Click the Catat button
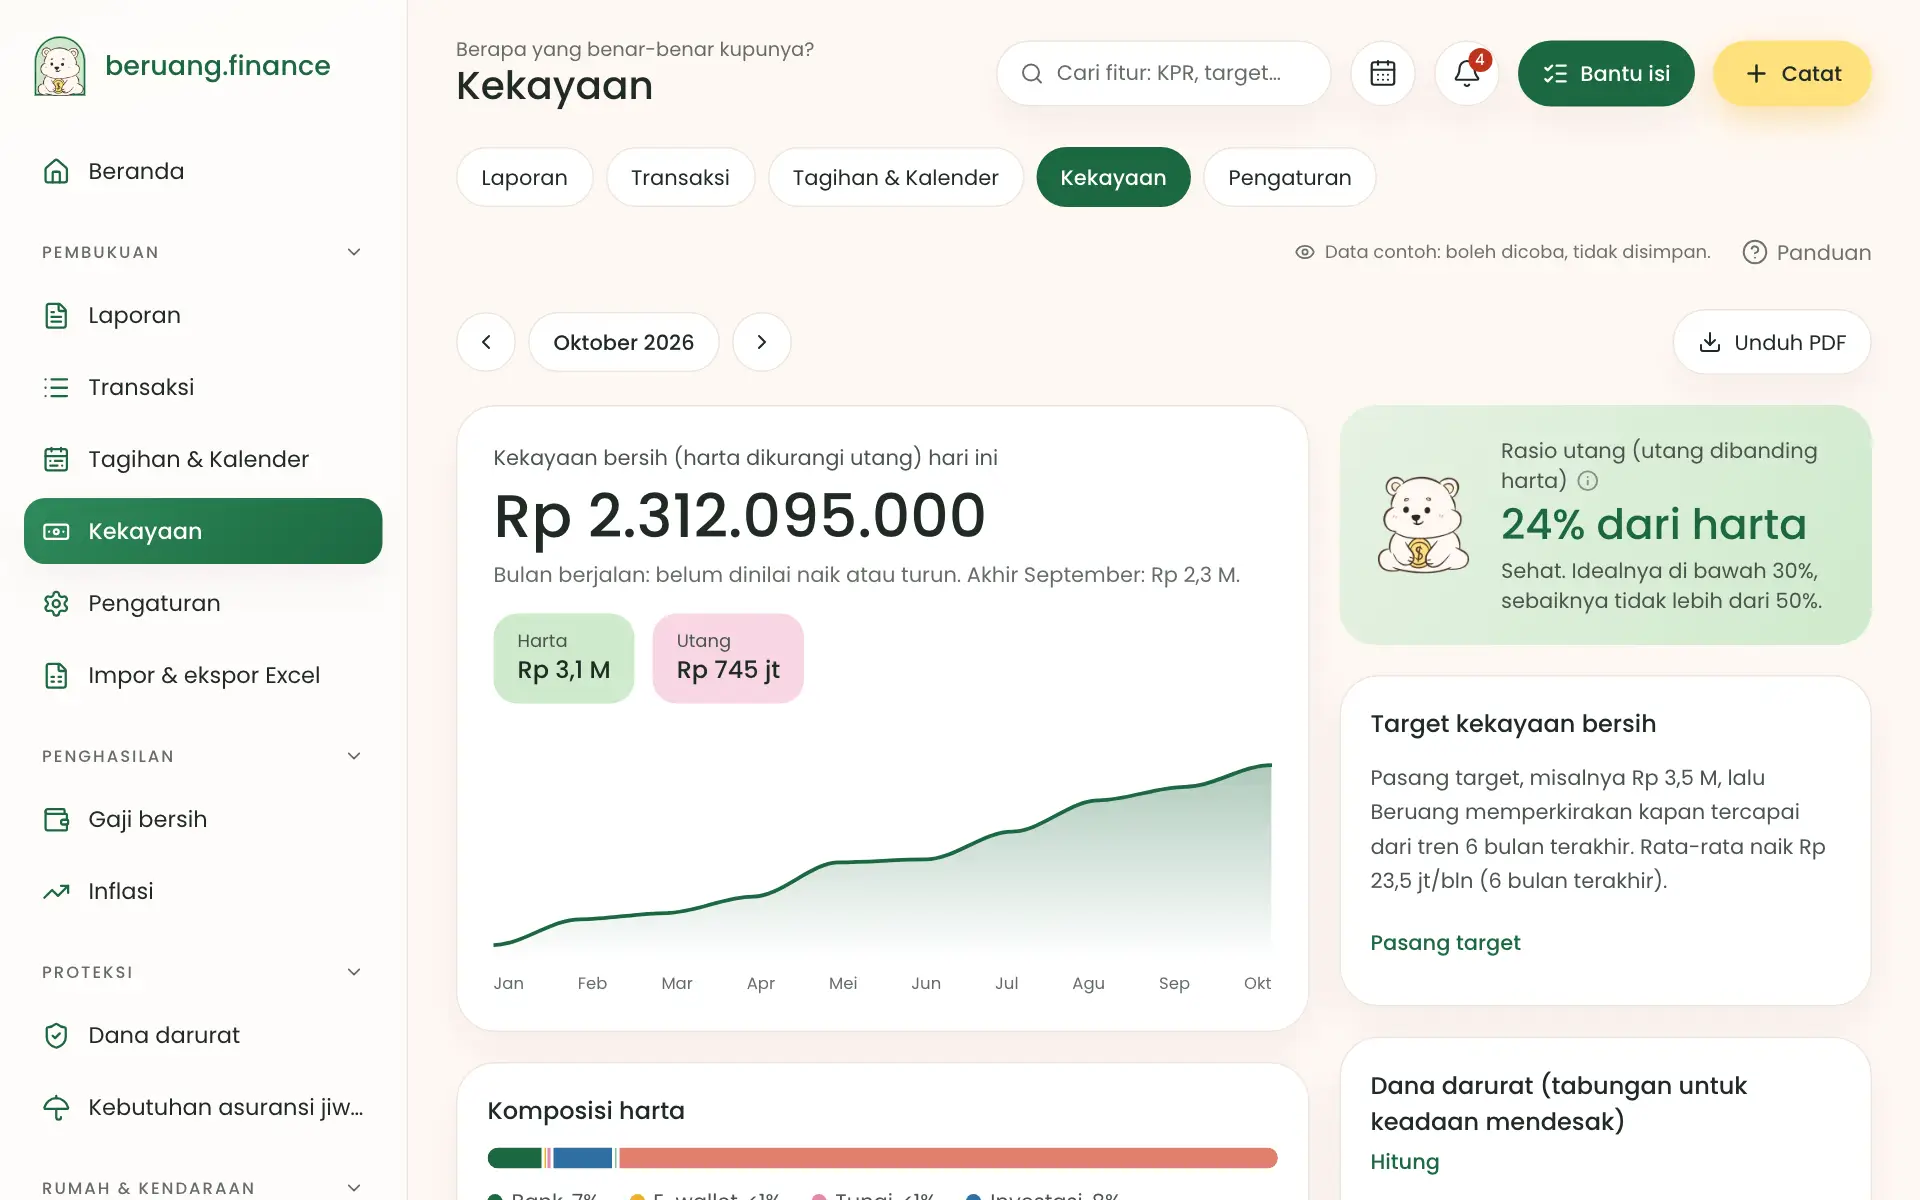Screen dimensions: 1920x1200 point(1792,73)
